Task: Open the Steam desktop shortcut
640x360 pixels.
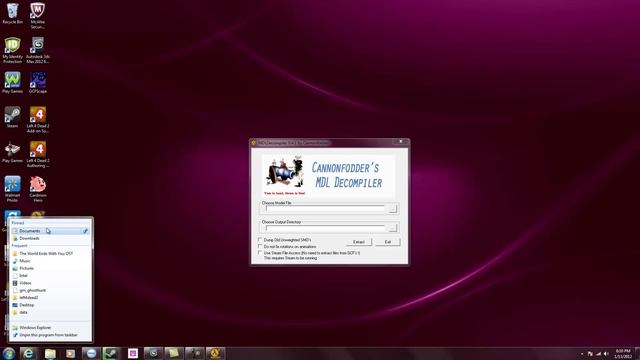Action: pos(12,118)
